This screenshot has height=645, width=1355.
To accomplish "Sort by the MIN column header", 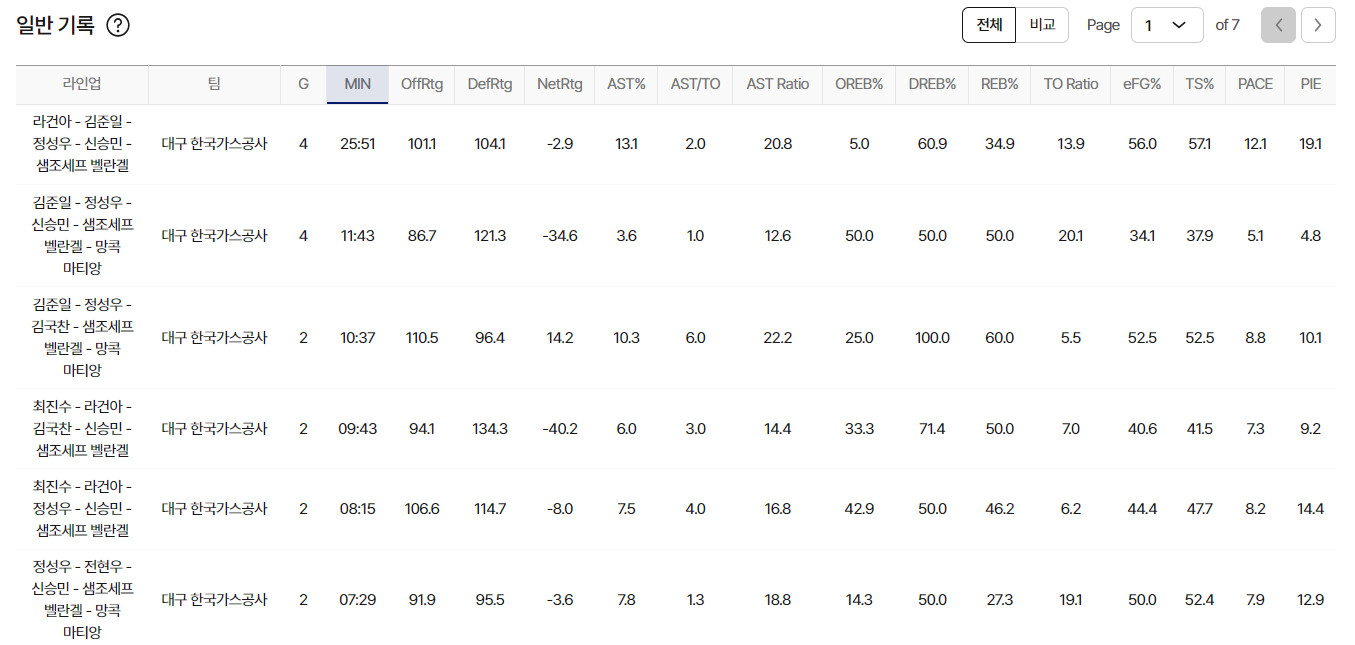I will (x=357, y=85).
